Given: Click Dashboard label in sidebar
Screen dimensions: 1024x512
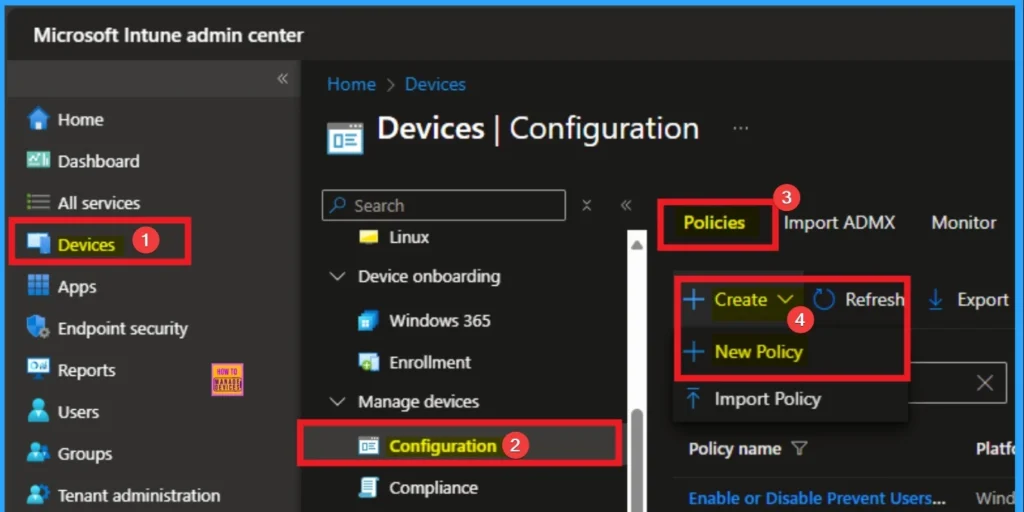Looking at the screenshot, I should 99,161.
